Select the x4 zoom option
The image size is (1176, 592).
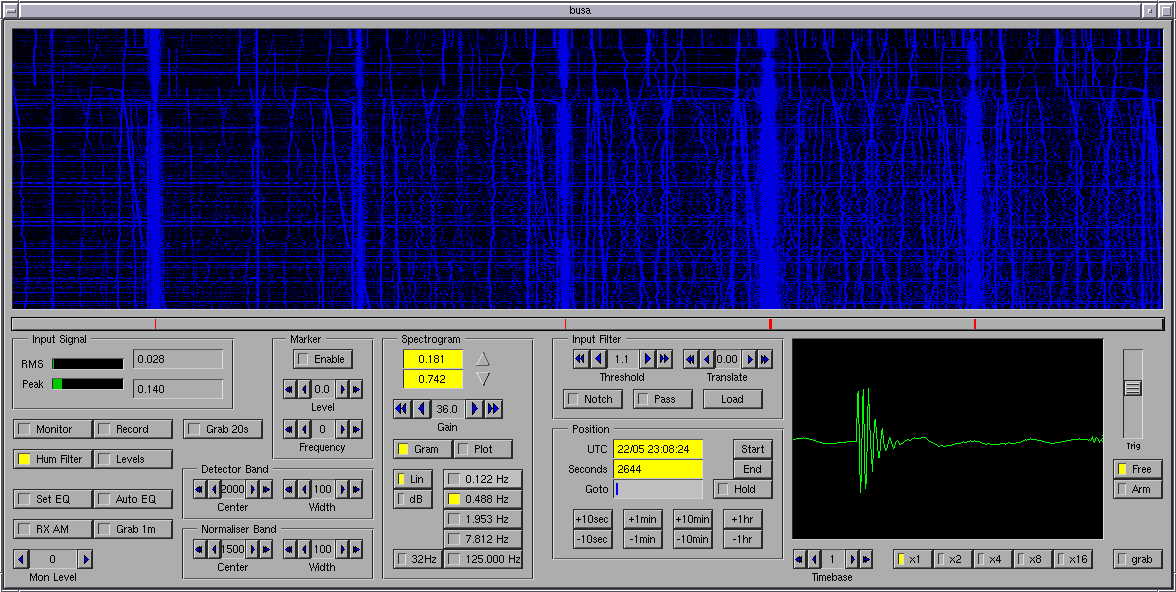(x=993, y=559)
